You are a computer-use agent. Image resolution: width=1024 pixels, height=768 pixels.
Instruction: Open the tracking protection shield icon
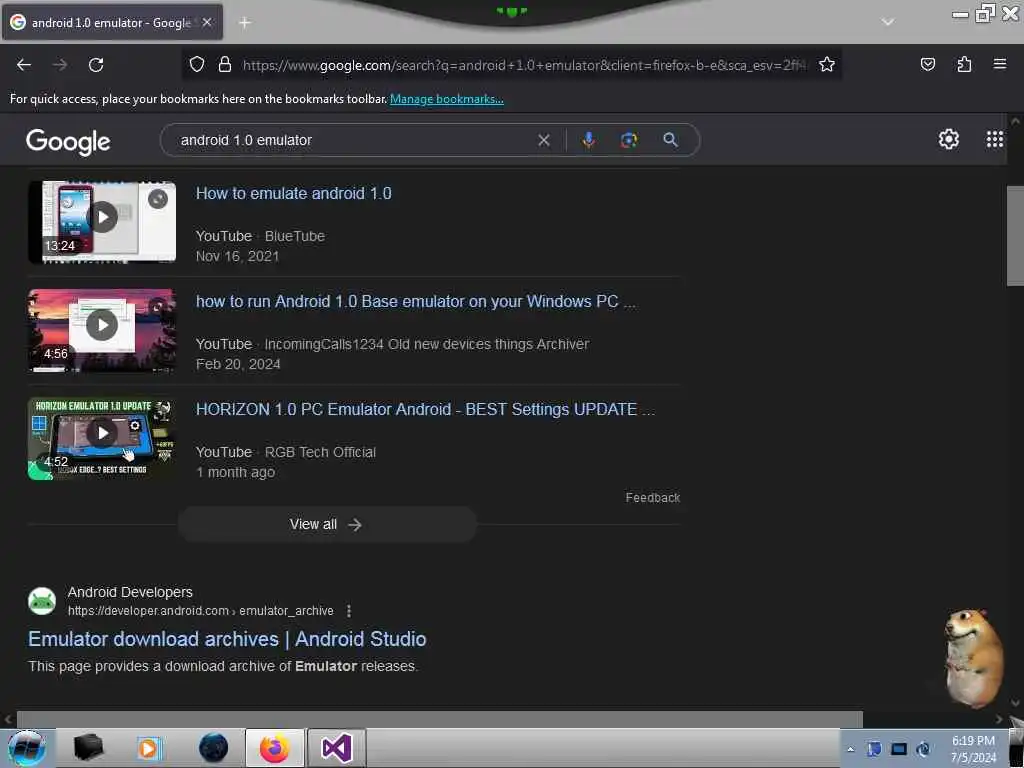[x=197, y=64]
